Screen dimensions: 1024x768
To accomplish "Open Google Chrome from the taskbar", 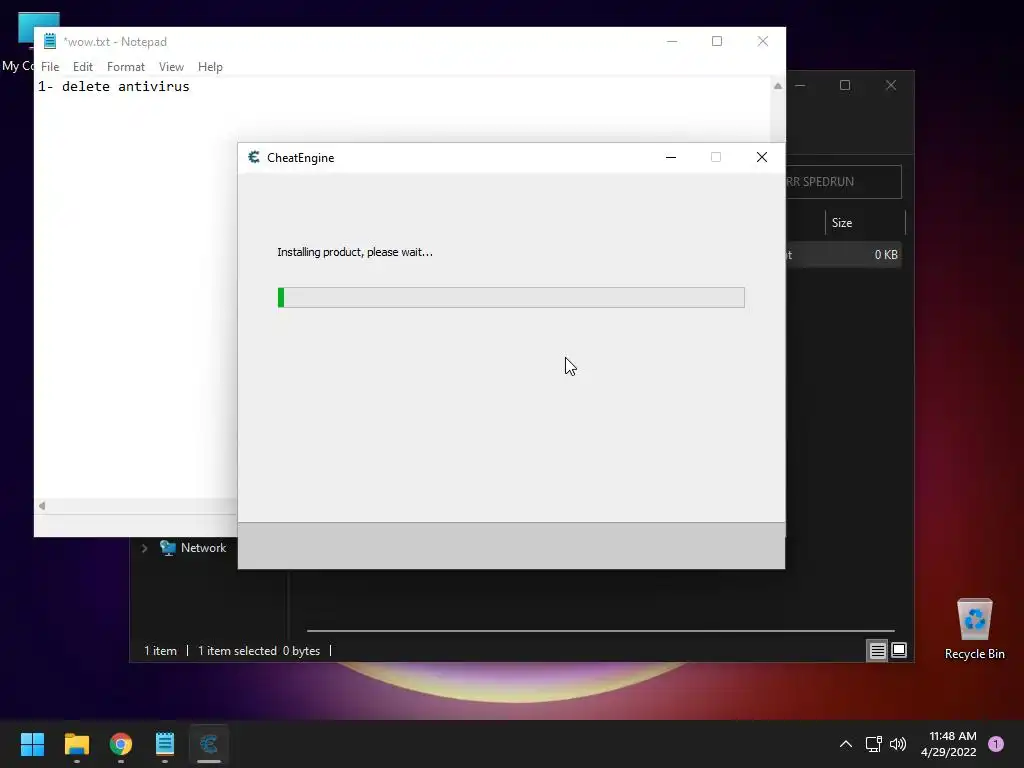I will click(121, 744).
